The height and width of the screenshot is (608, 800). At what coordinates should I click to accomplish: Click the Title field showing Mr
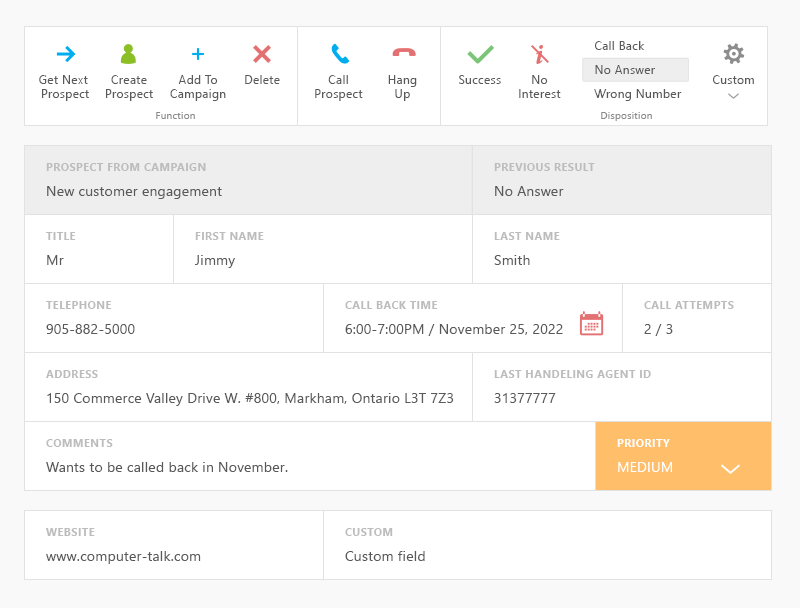(99, 249)
